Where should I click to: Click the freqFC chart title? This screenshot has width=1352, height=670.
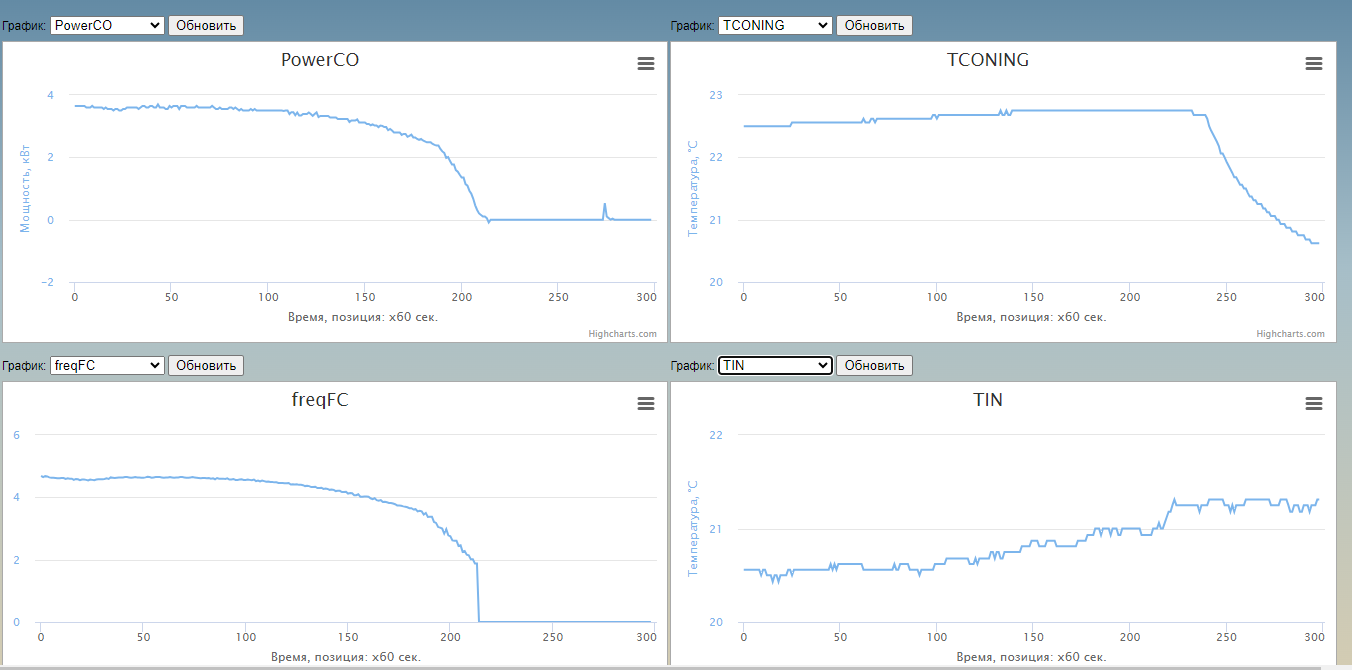pyautogui.click(x=320, y=400)
